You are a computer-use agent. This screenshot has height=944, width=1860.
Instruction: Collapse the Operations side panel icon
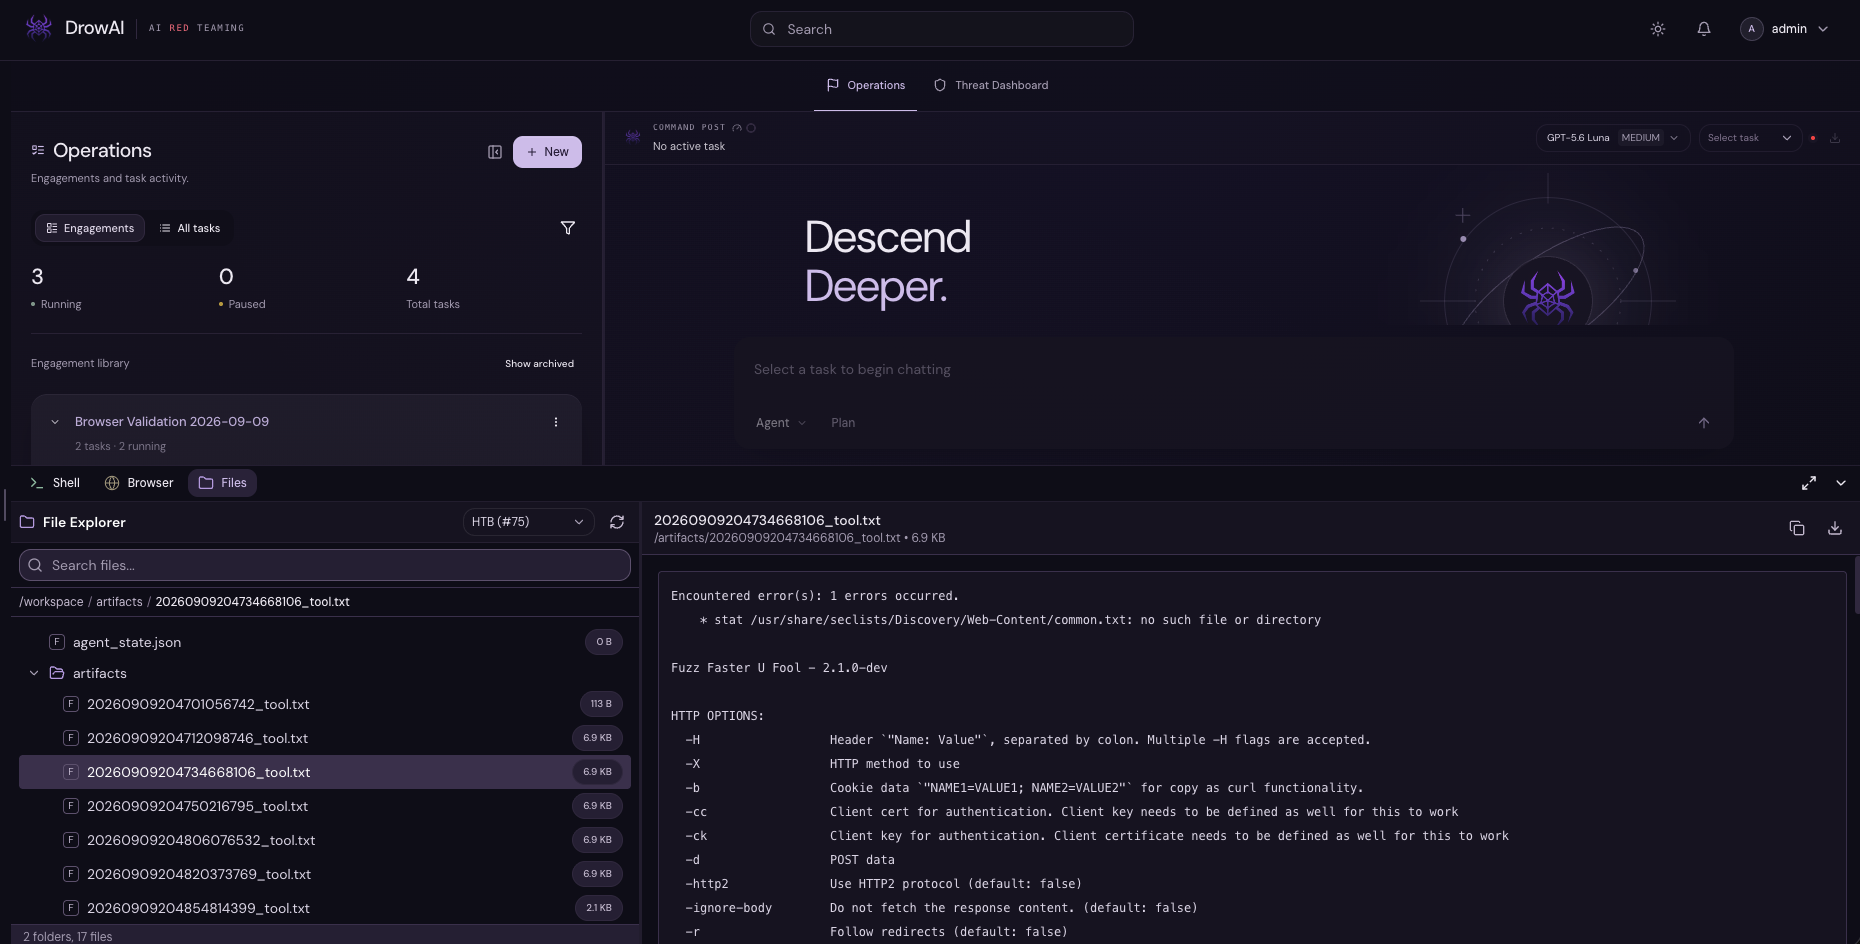495,152
